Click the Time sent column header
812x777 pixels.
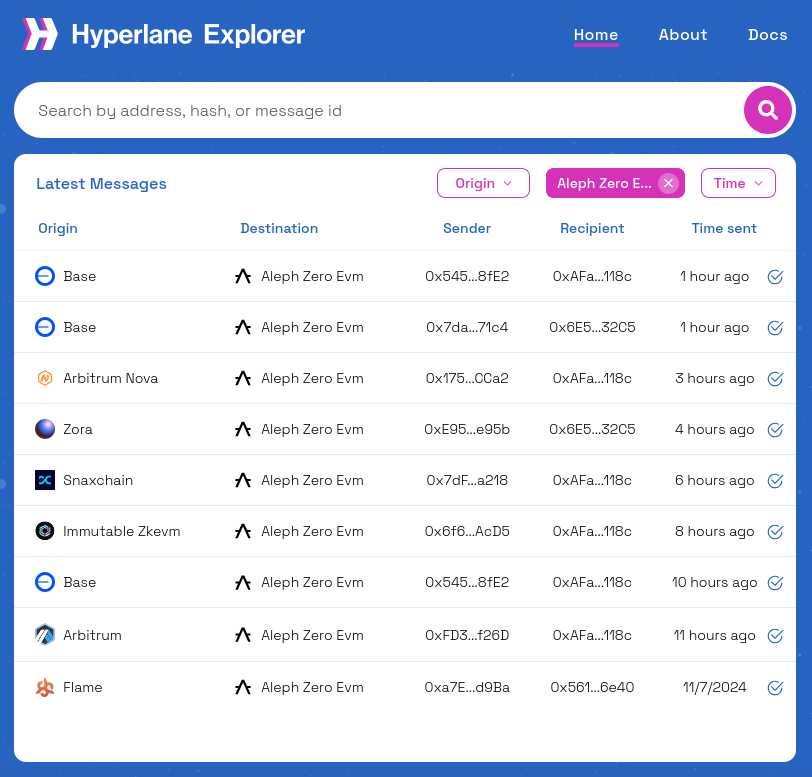pos(724,228)
